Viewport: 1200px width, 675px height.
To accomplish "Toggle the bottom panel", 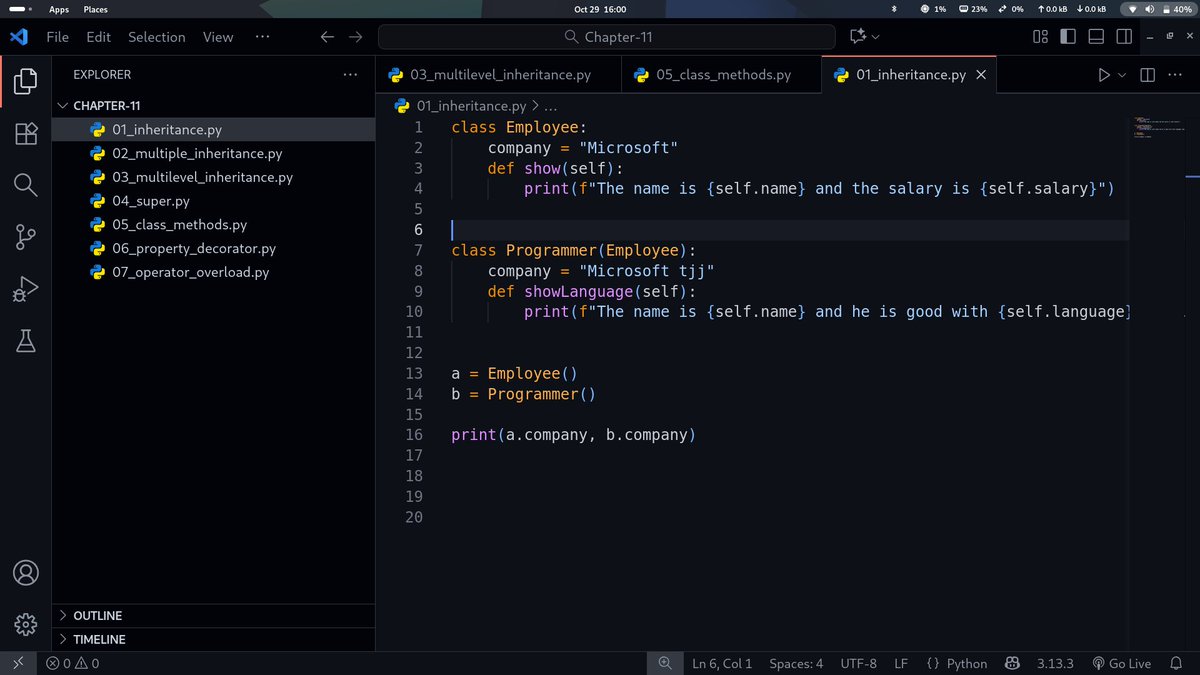I will point(1096,37).
